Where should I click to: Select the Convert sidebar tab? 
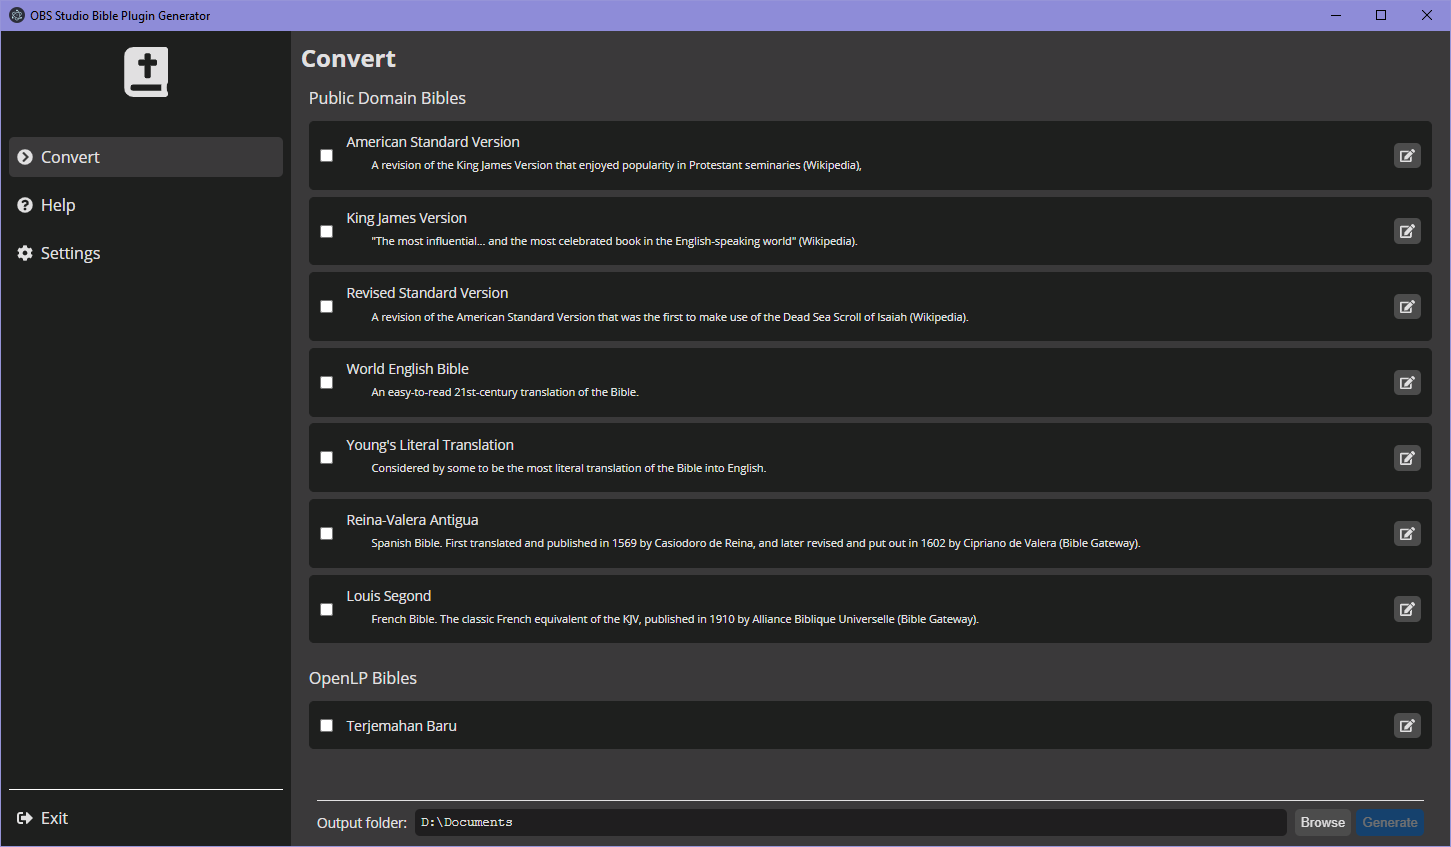point(70,156)
